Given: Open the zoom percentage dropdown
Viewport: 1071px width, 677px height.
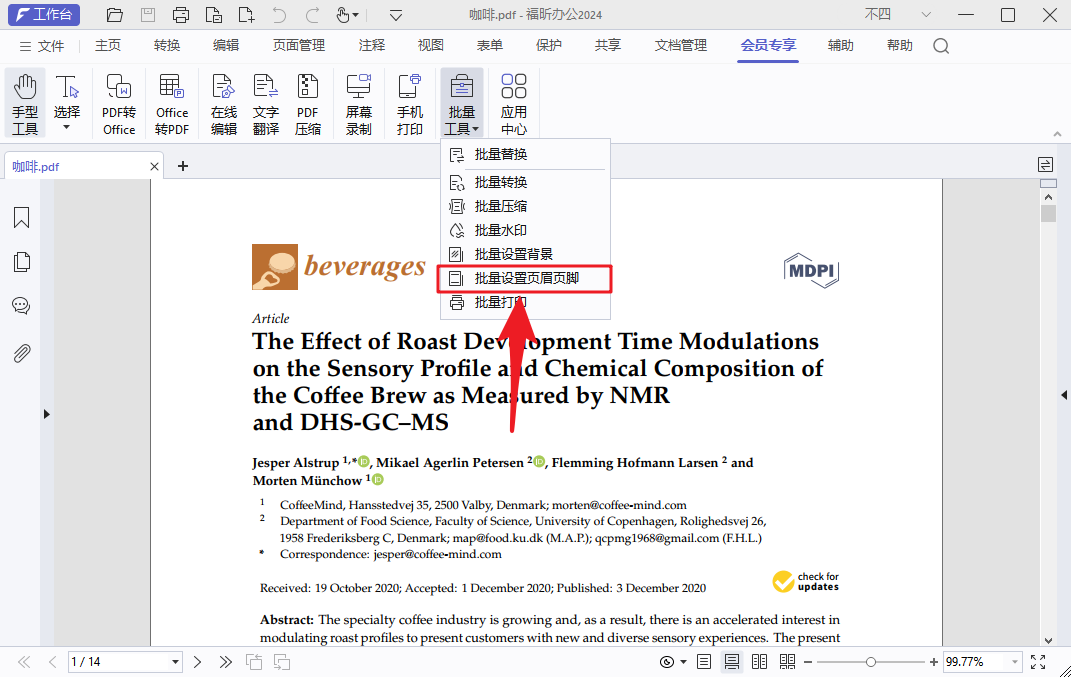Looking at the screenshot, I should click(1015, 662).
